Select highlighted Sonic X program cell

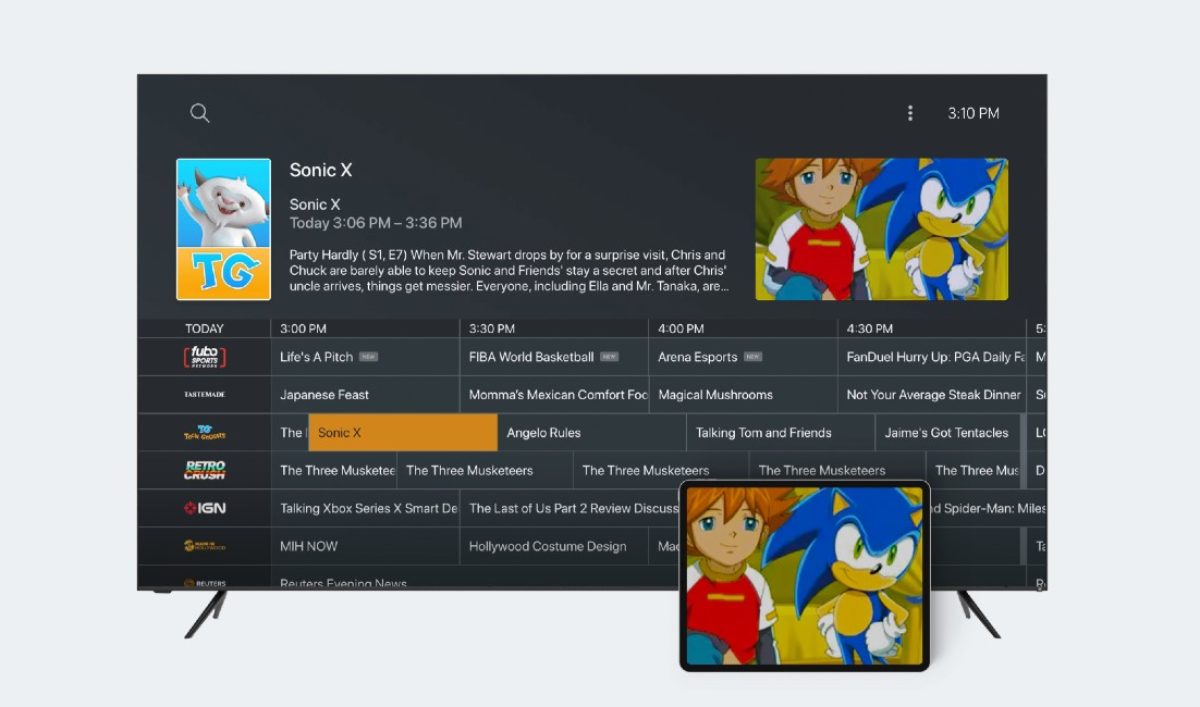coord(402,433)
